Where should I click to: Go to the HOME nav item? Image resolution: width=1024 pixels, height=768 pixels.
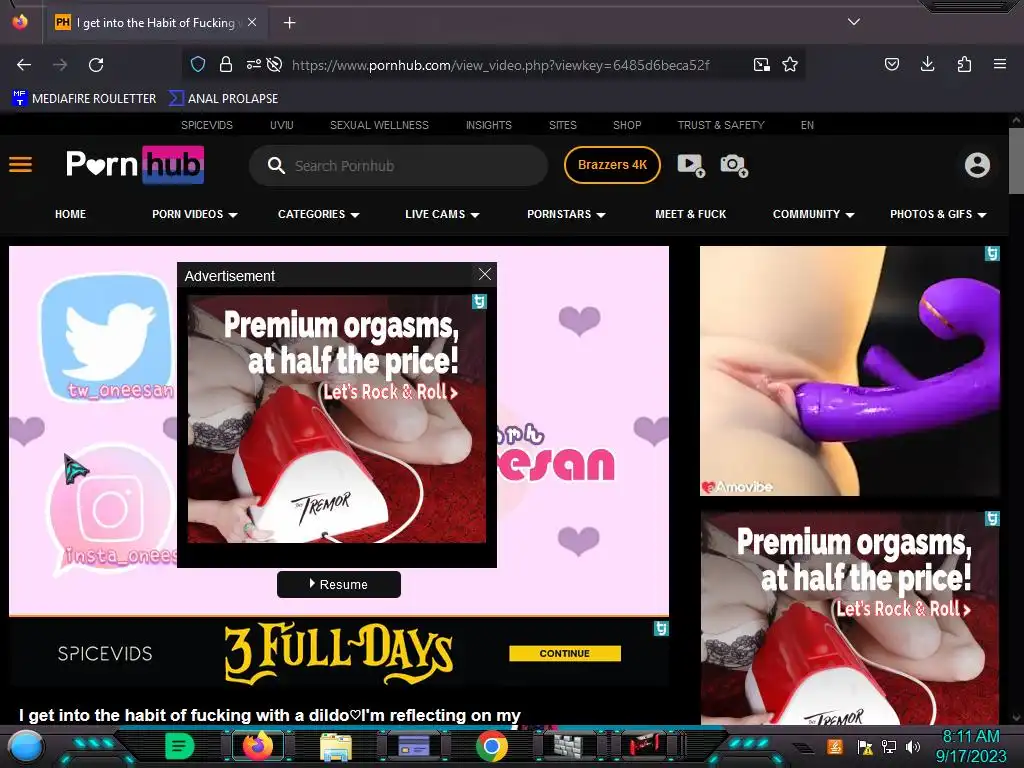click(x=71, y=214)
